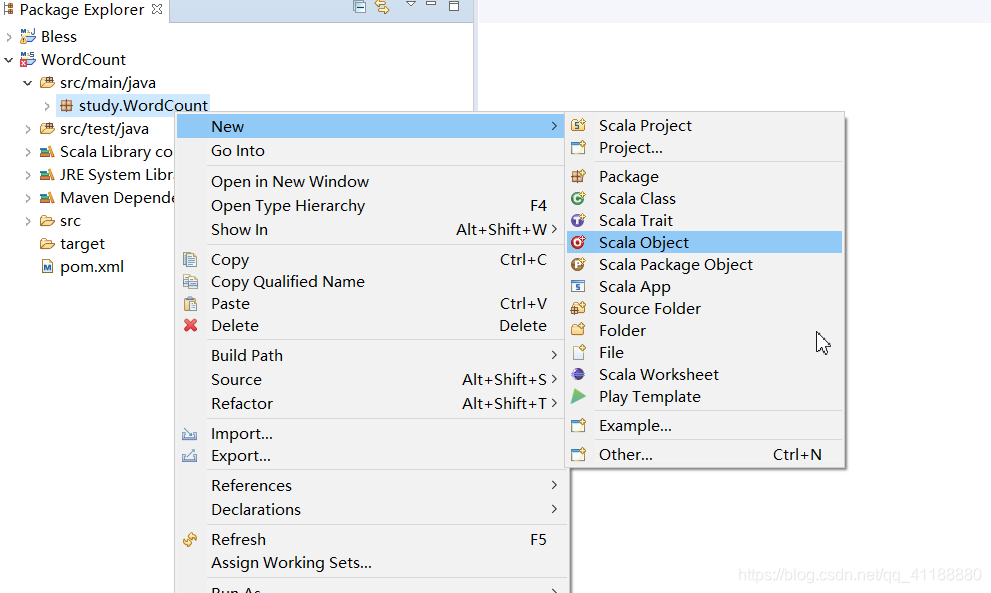991x593 pixels.
Task: Click the Package Explorer tab title
Action: tap(82, 9)
